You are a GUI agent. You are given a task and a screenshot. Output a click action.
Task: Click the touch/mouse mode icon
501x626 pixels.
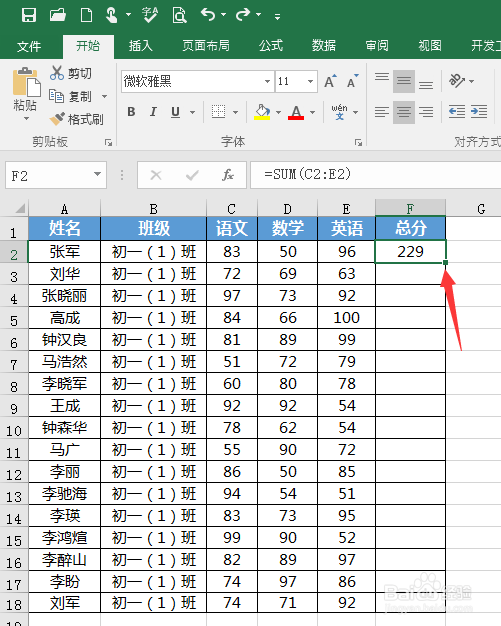pos(111,15)
